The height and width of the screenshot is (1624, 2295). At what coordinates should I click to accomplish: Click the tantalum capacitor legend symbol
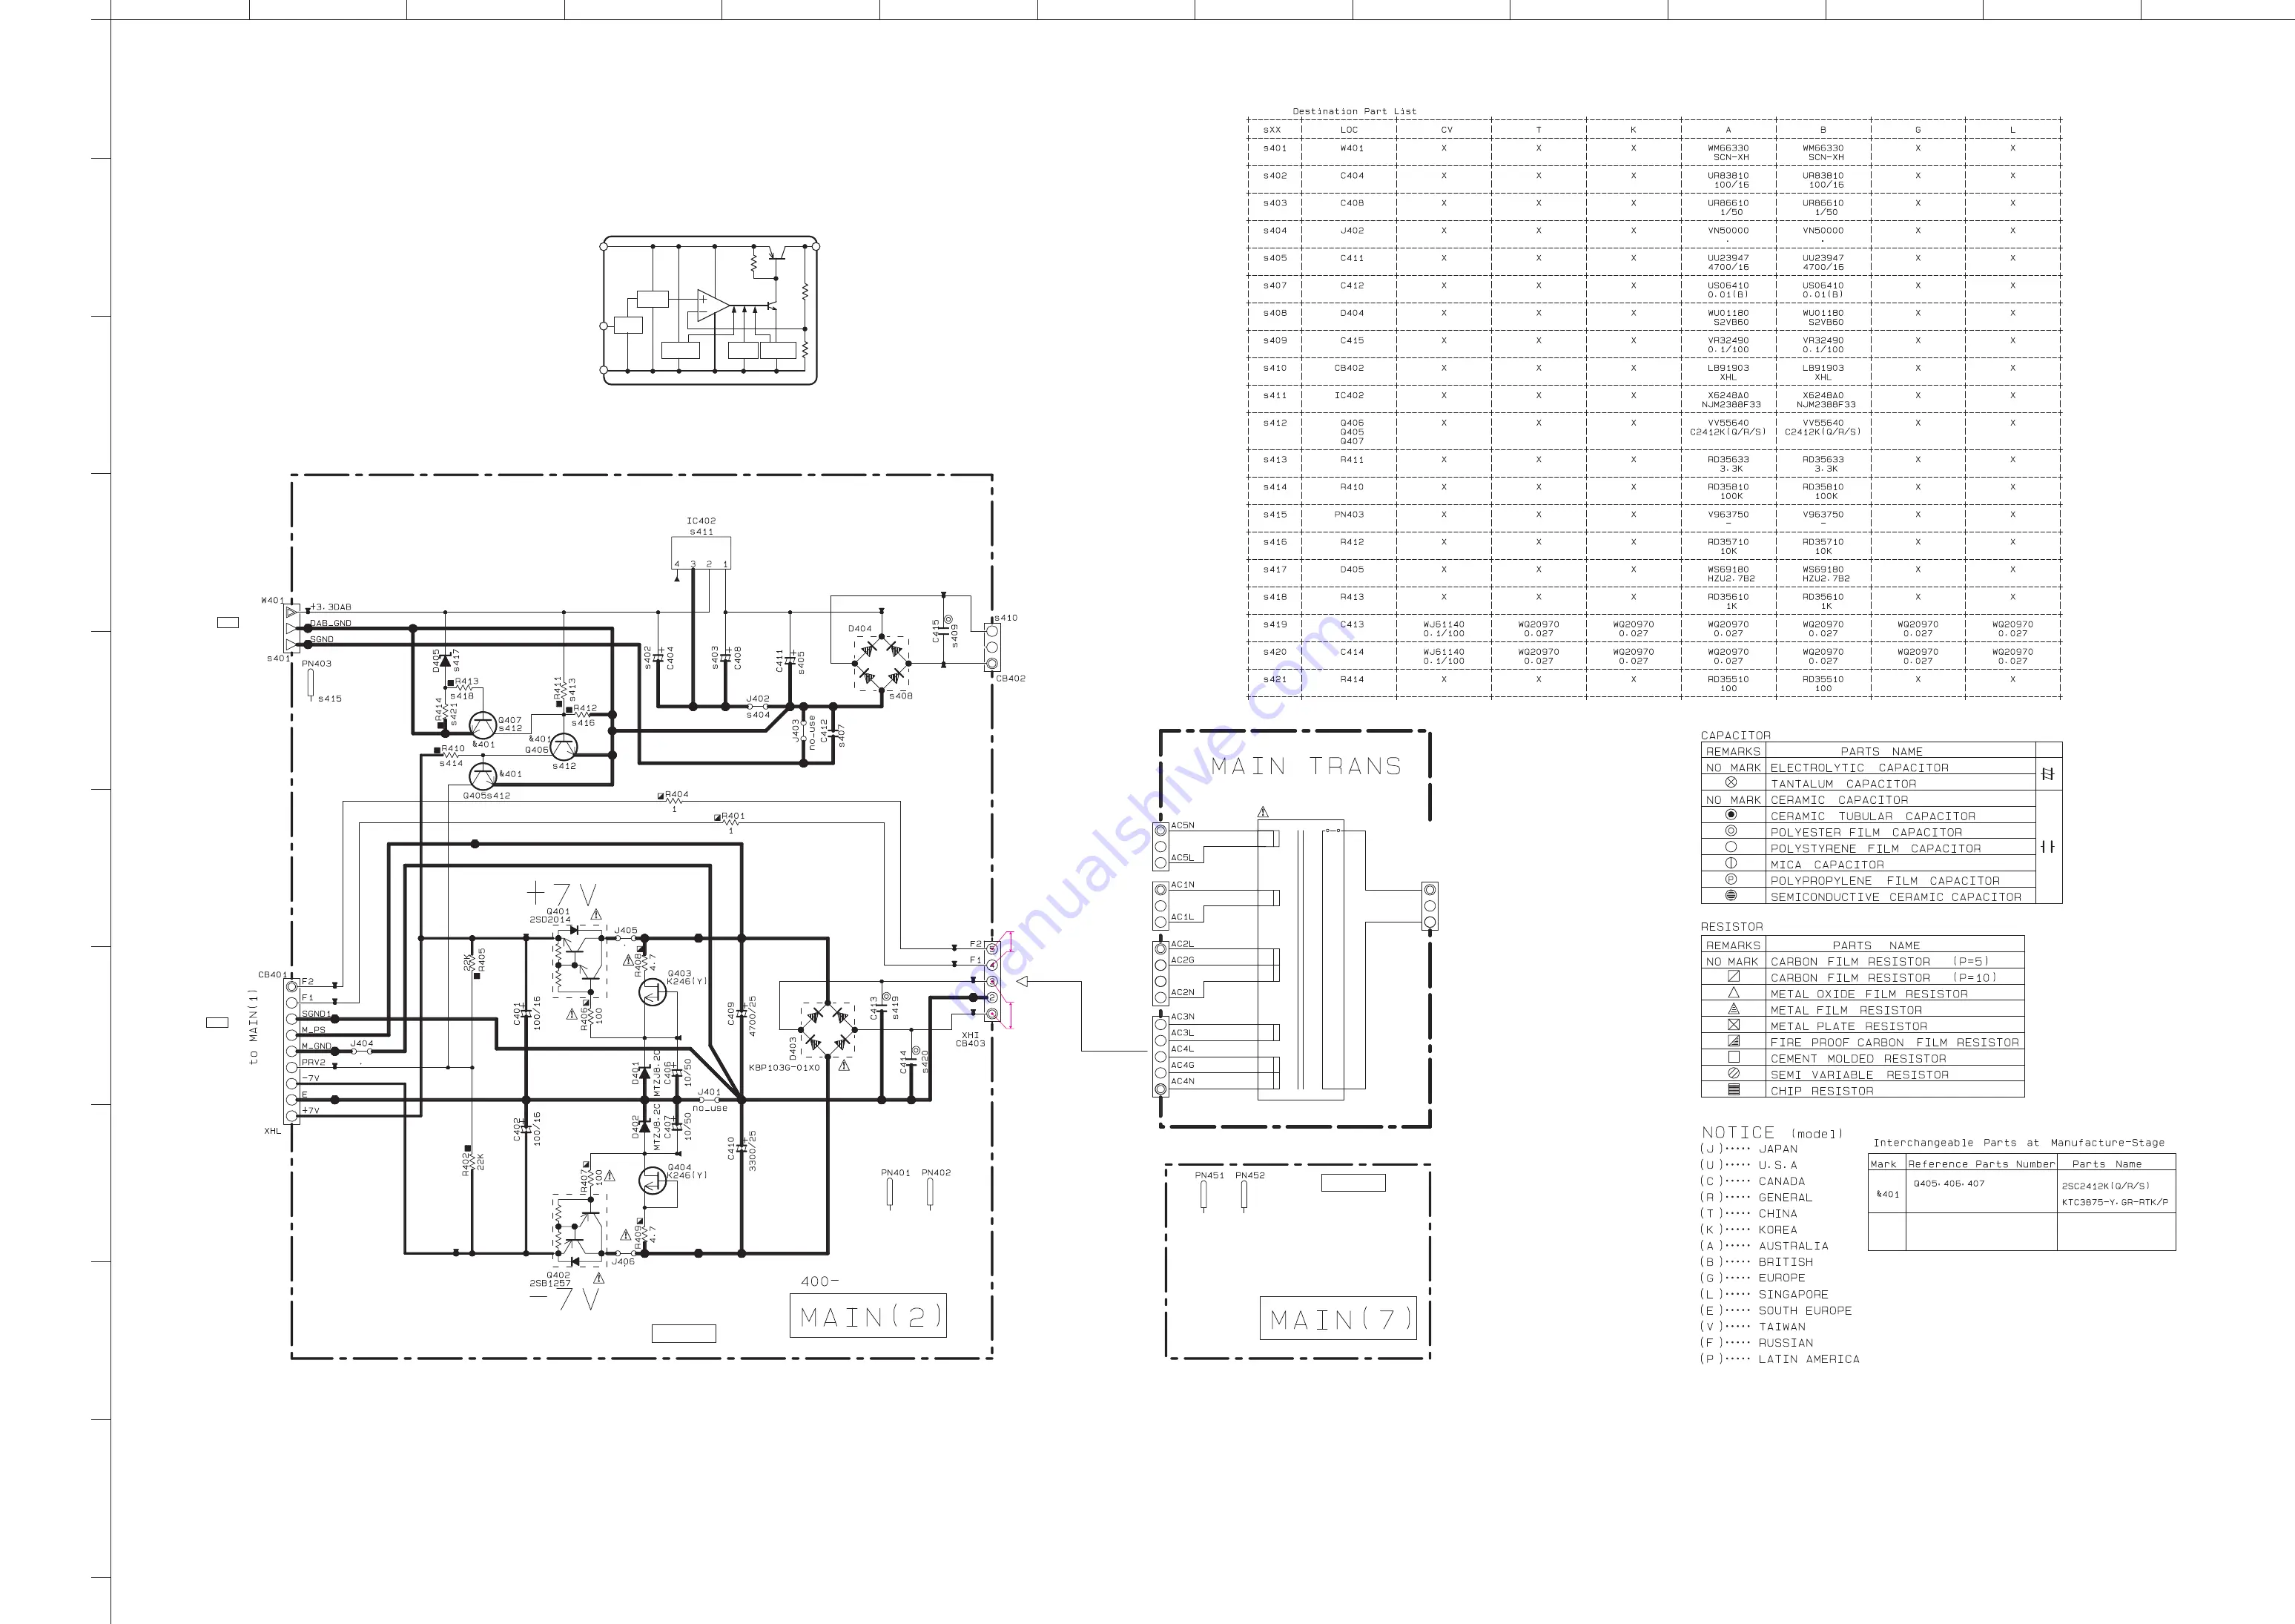point(1731,783)
